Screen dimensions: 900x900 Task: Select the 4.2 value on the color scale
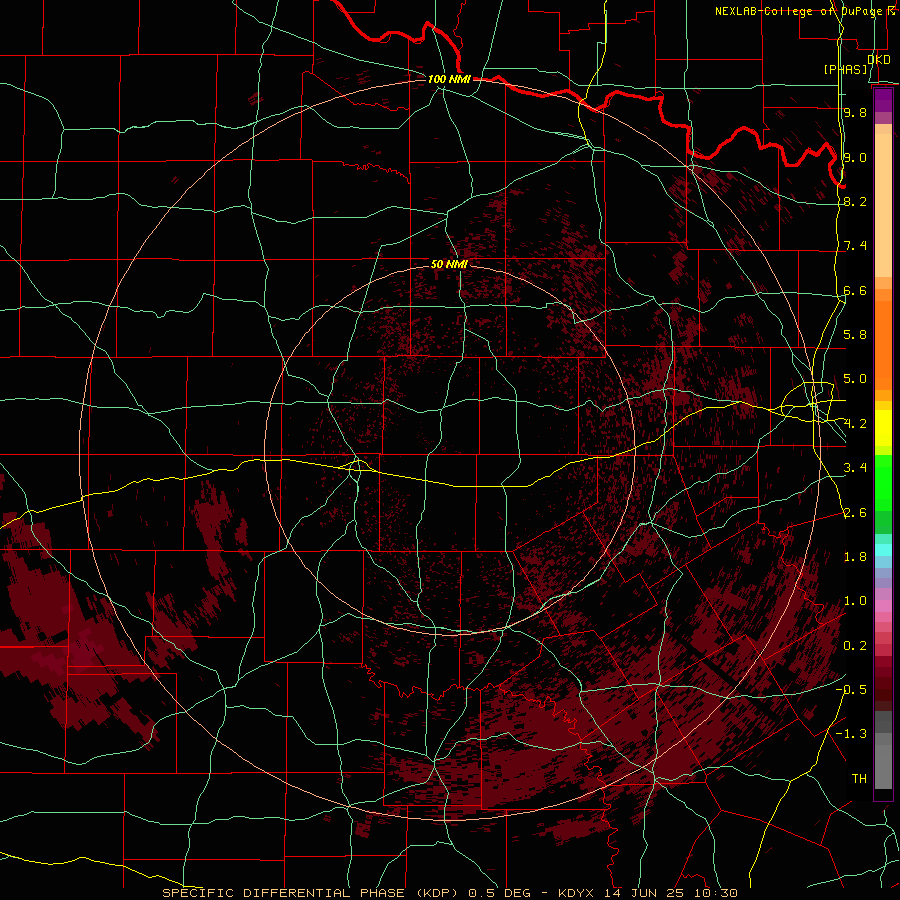(855, 424)
